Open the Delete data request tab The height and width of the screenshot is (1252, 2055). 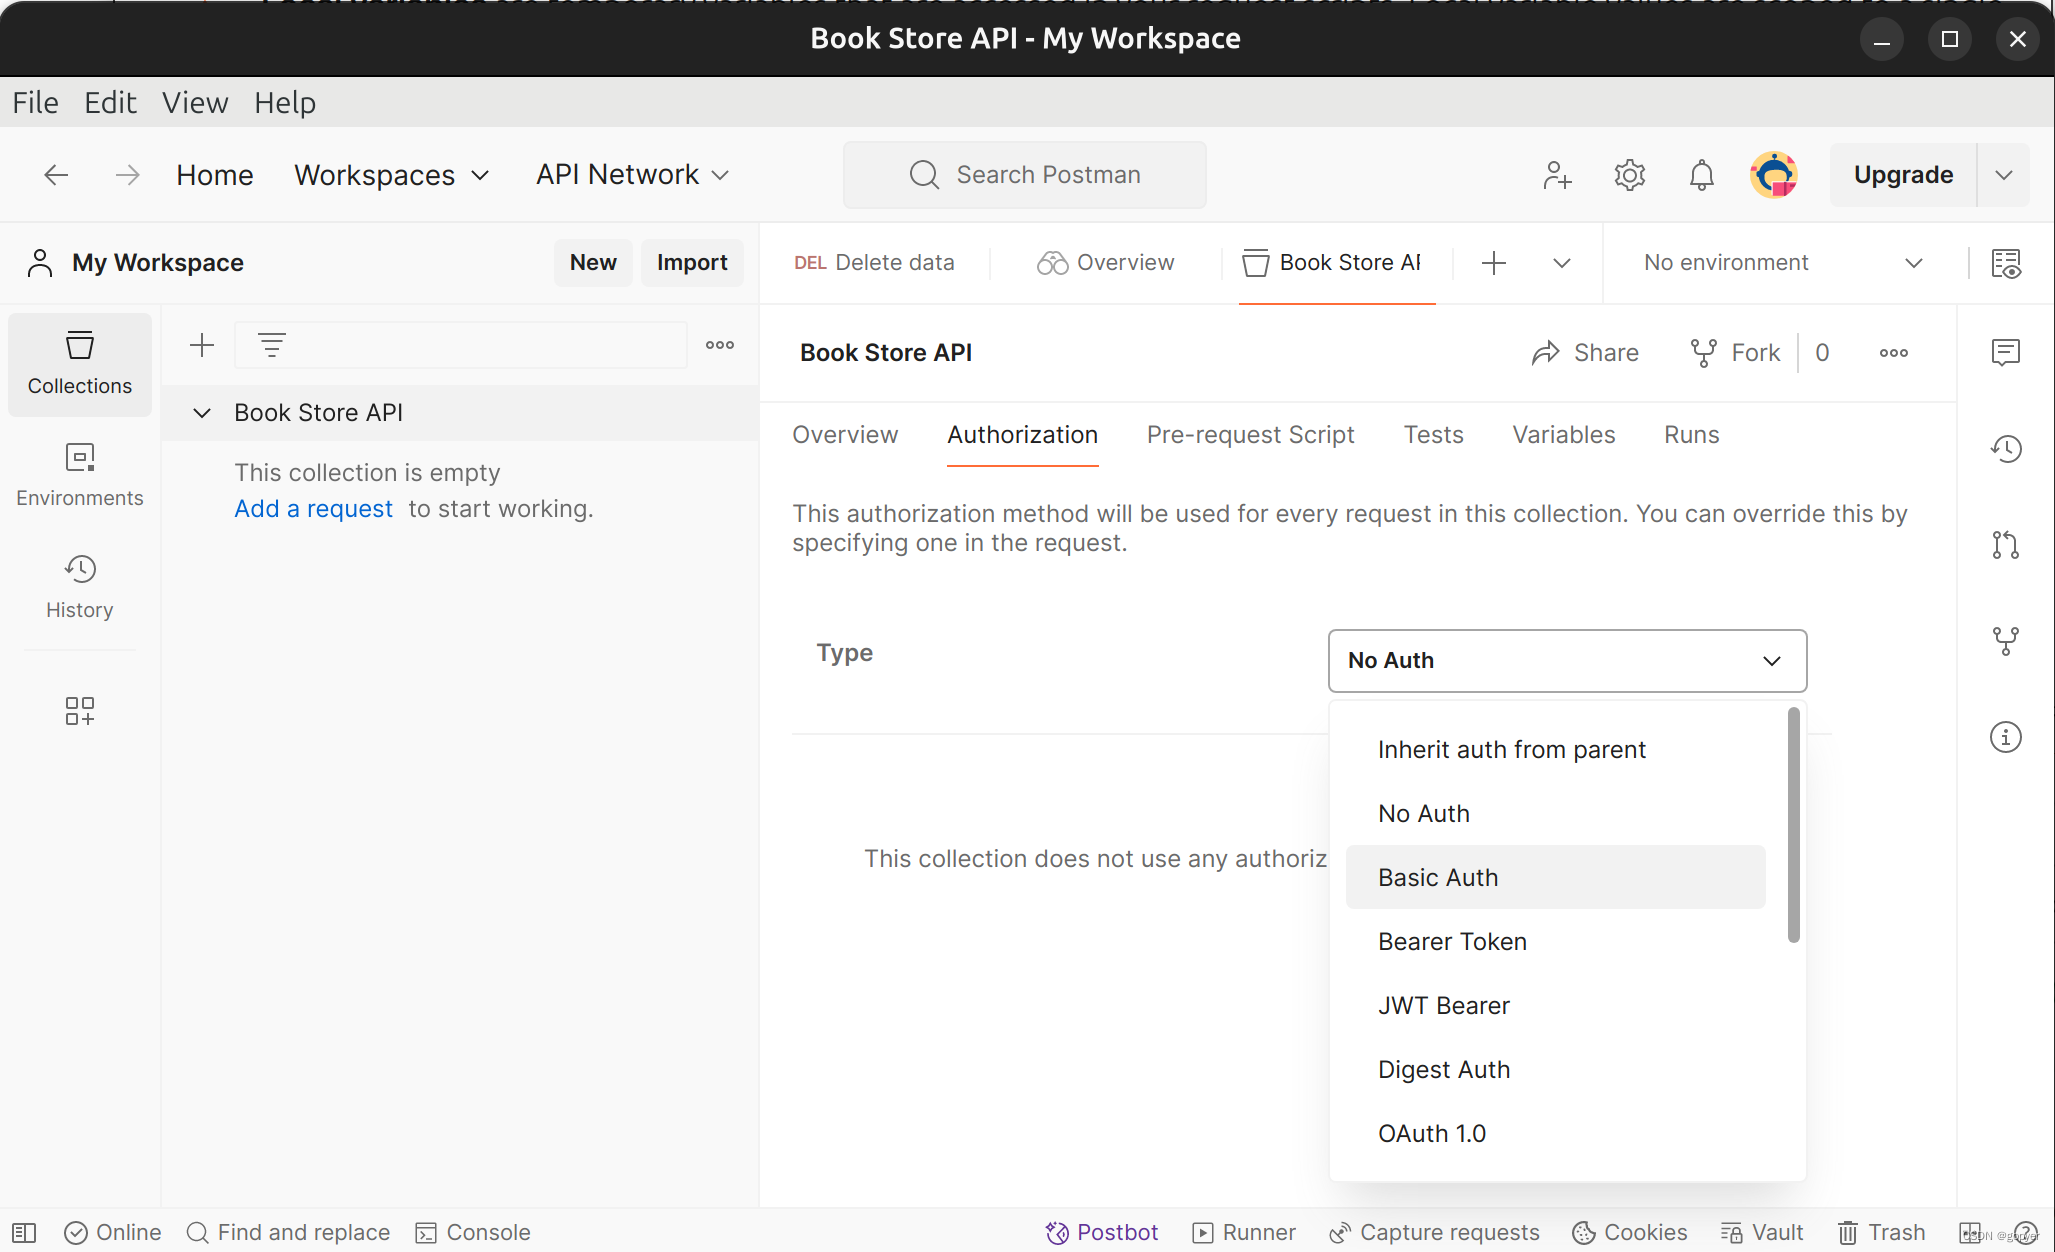(x=874, y=263)
